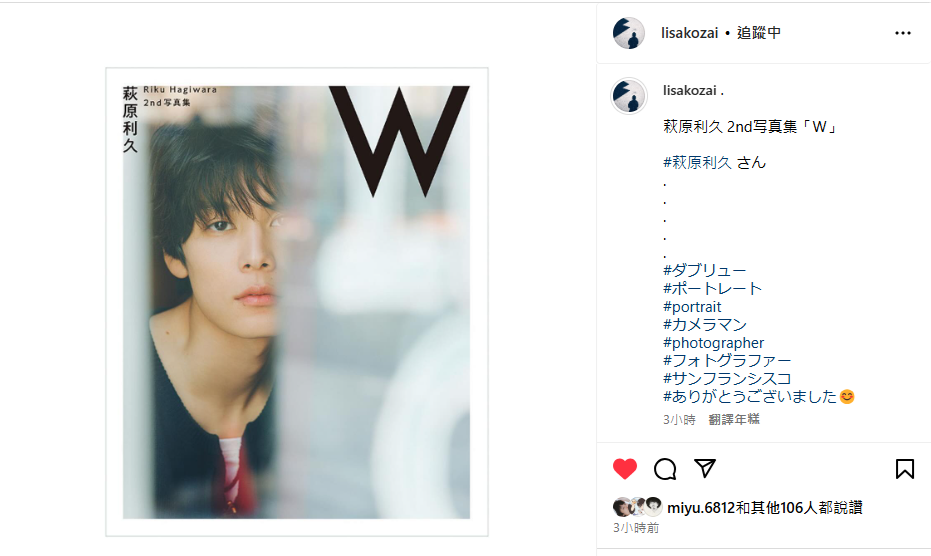Open the three-dot more options menu
Screen dimensions: 931x556
pos(902,33)
